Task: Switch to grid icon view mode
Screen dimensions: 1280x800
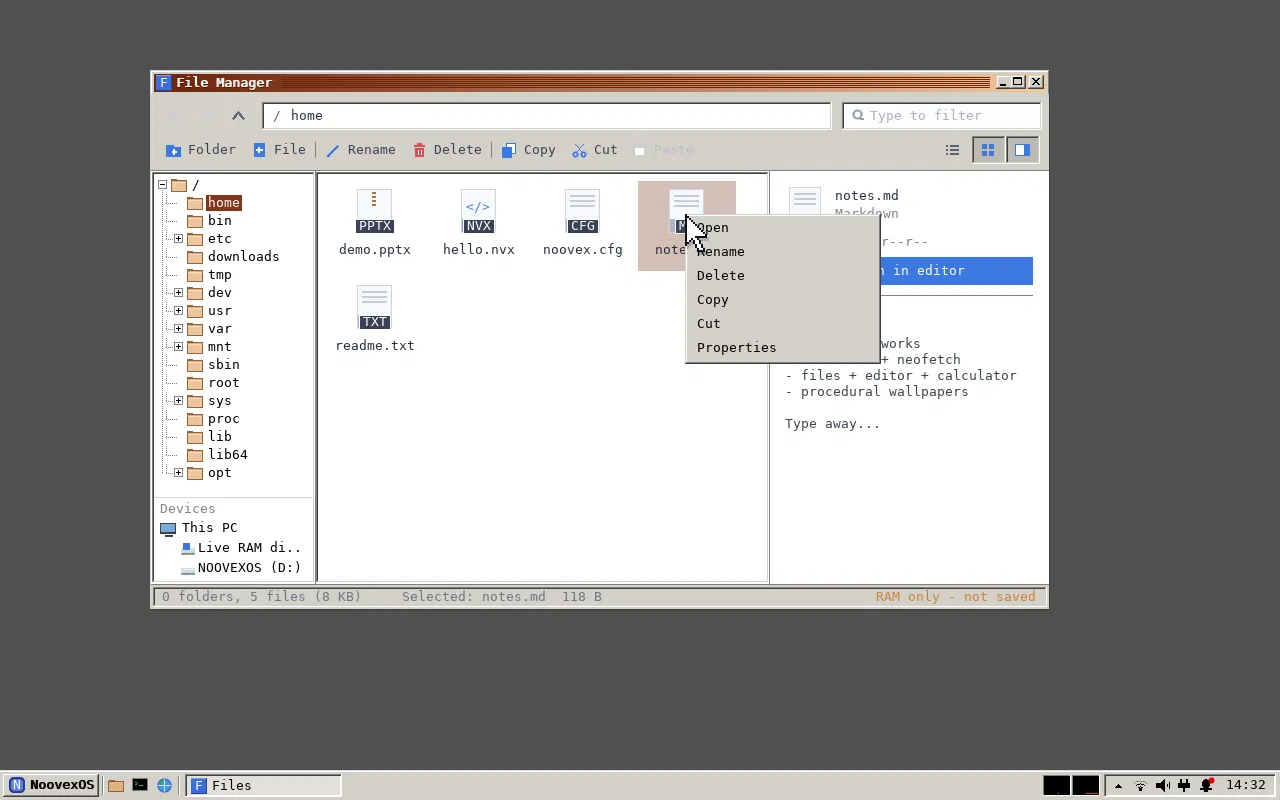Action: pyautogui.click(x=988, y=150)
